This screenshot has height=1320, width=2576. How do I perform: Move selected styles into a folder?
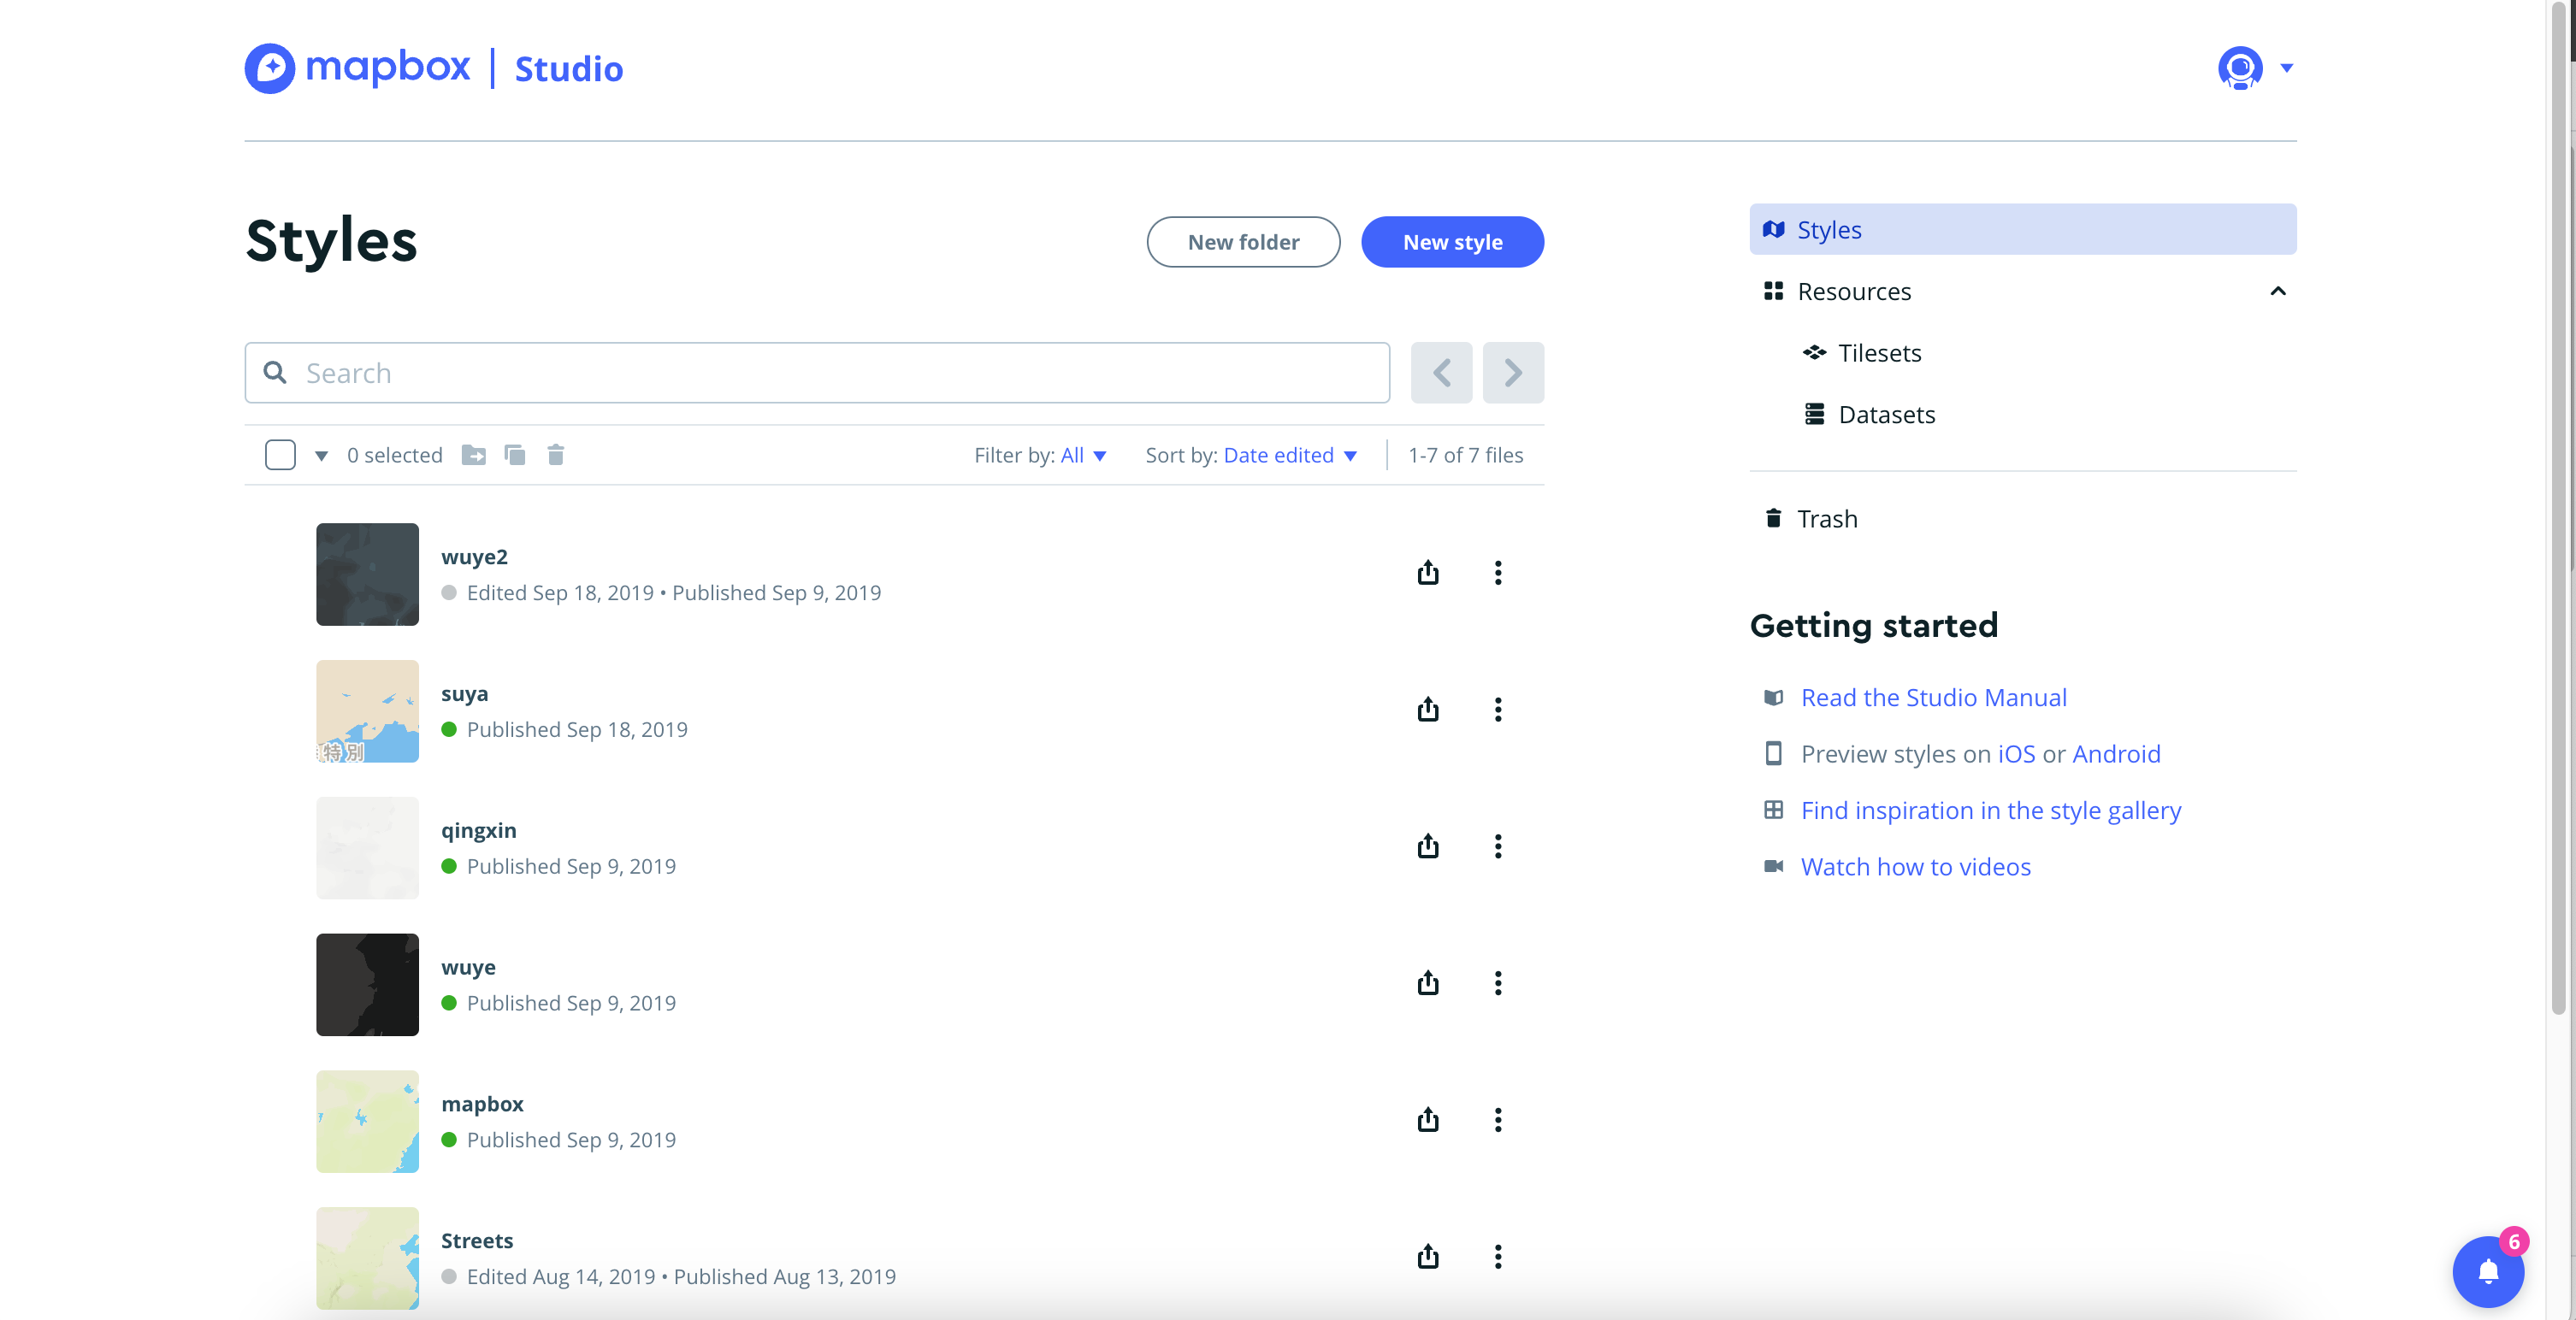click(x=474, y=455)
